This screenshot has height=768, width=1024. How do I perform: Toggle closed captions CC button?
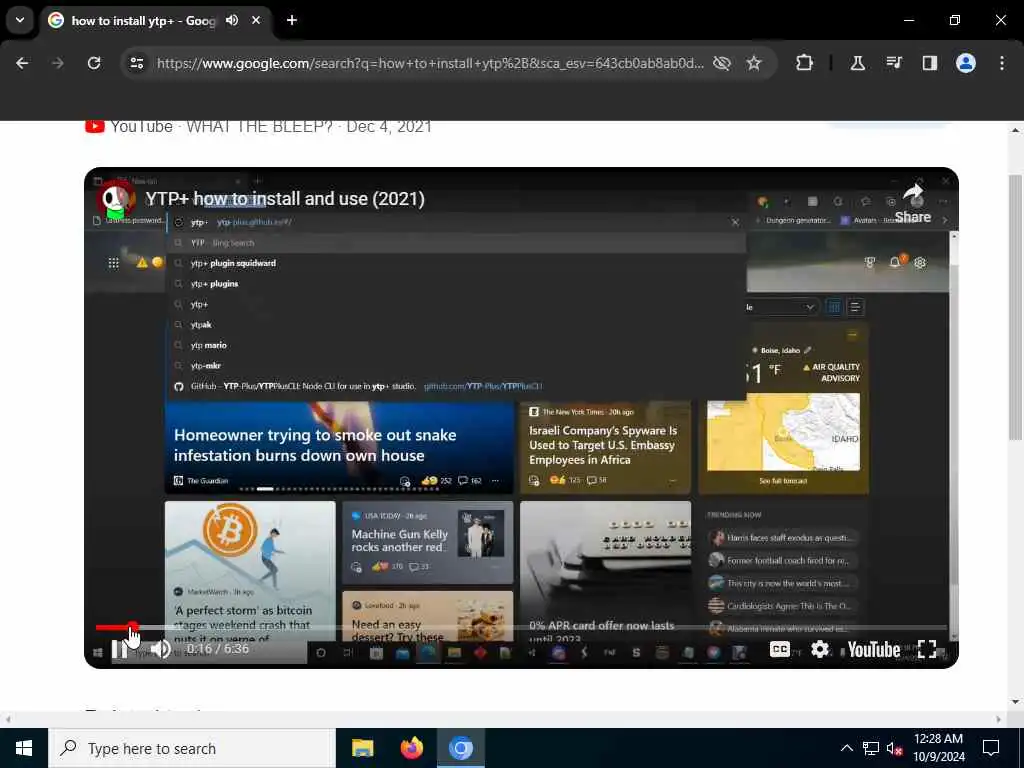click(780, 649)
